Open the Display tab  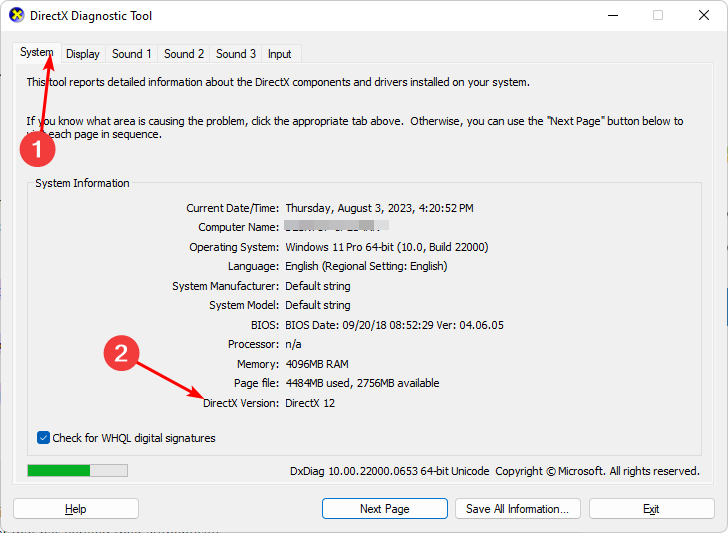pyautogui.click(x=83, y=54)
